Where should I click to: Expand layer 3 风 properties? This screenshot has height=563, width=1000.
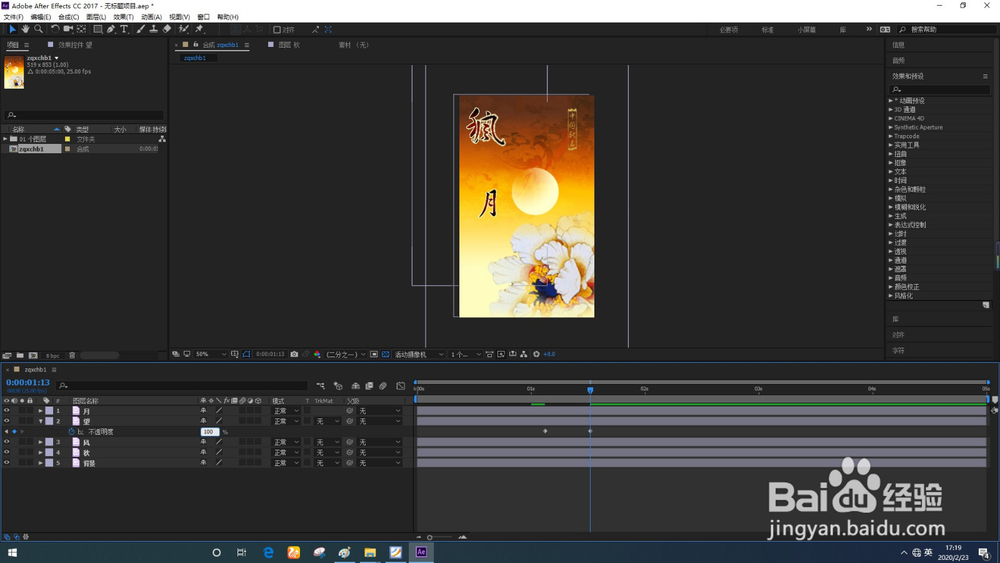41,442
